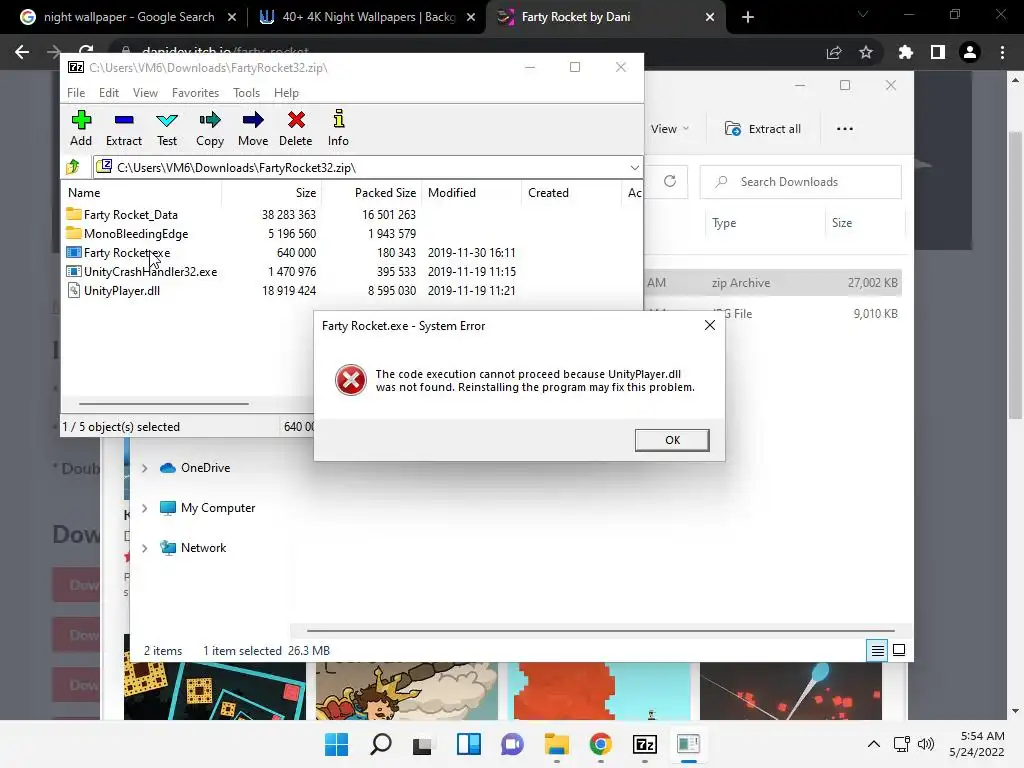This screenshot has height=768, width=1024.
Task: Open taskbar Search
Action: point(381,744)
